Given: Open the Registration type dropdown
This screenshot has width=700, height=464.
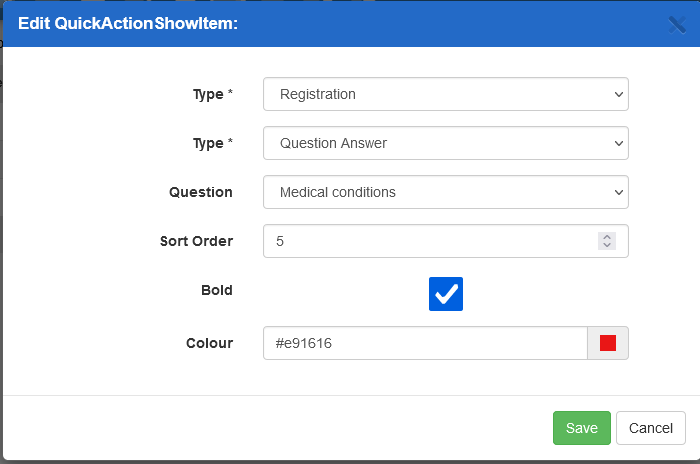Looking at the screenshot, I should tap(445, 95).
